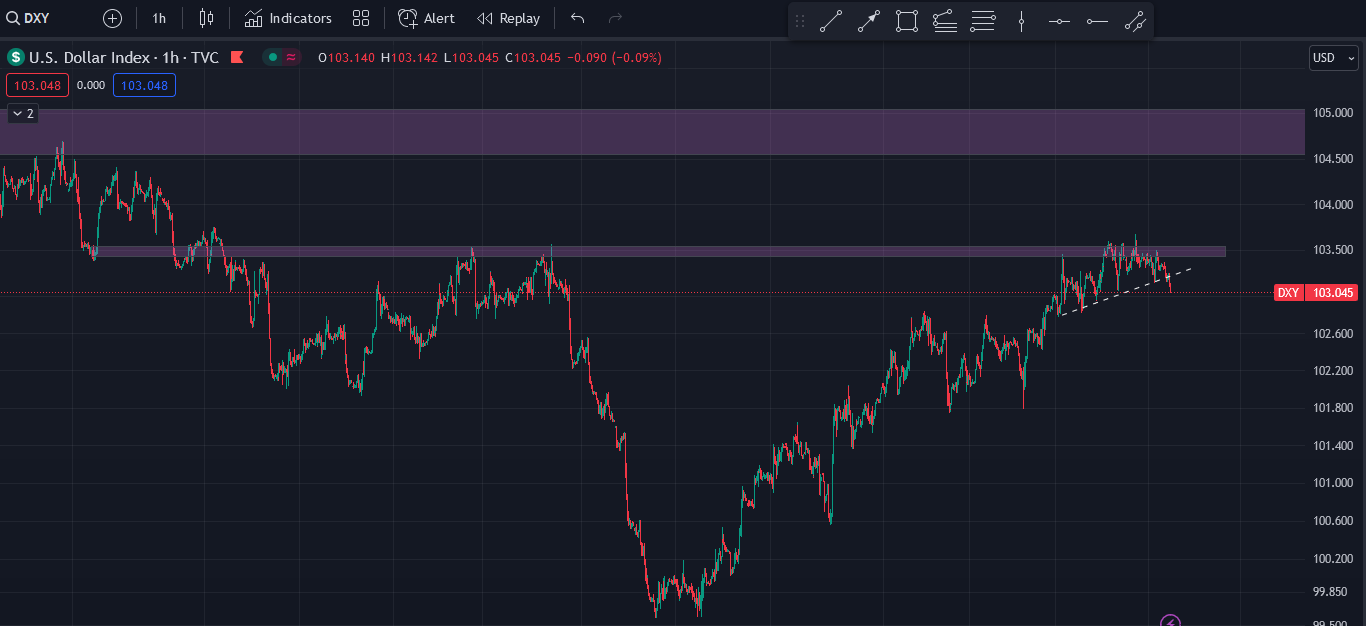Toggle the green market status indicator
The image size is (1366, 626).
[x=272, y=57]
